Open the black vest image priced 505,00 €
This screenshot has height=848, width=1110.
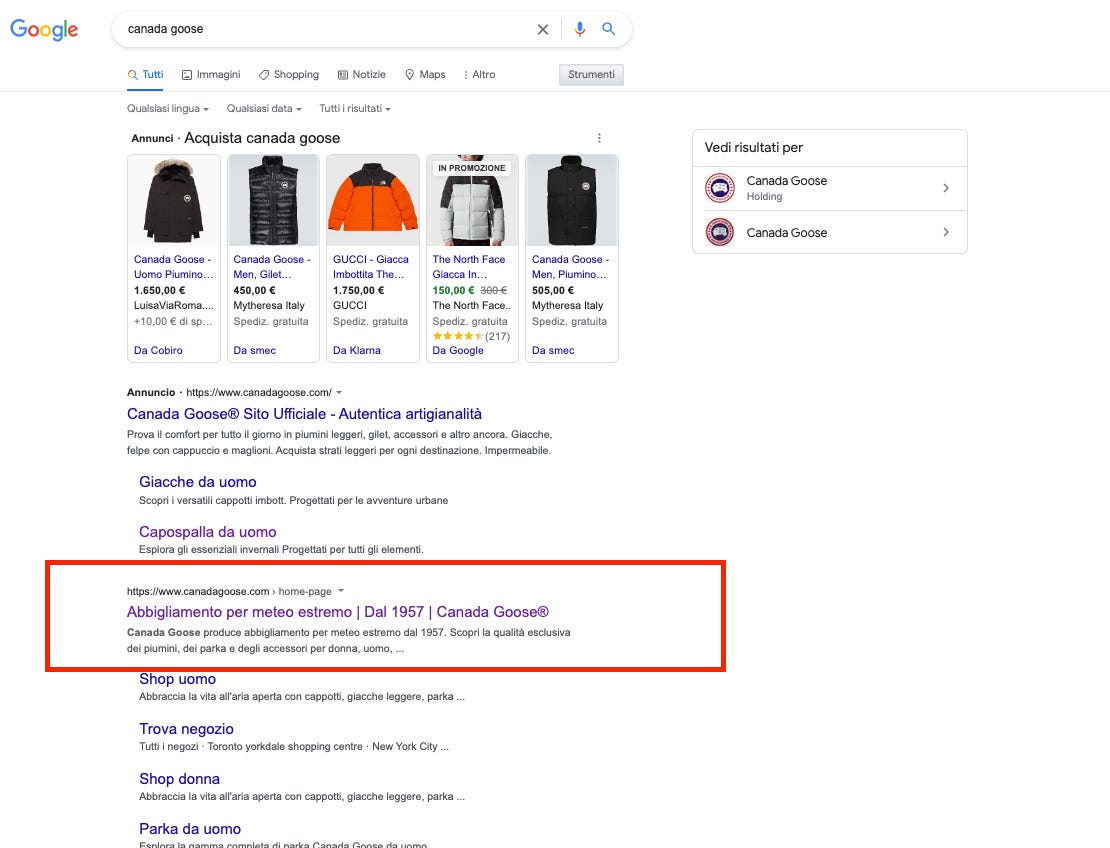(x=572, y=200)
